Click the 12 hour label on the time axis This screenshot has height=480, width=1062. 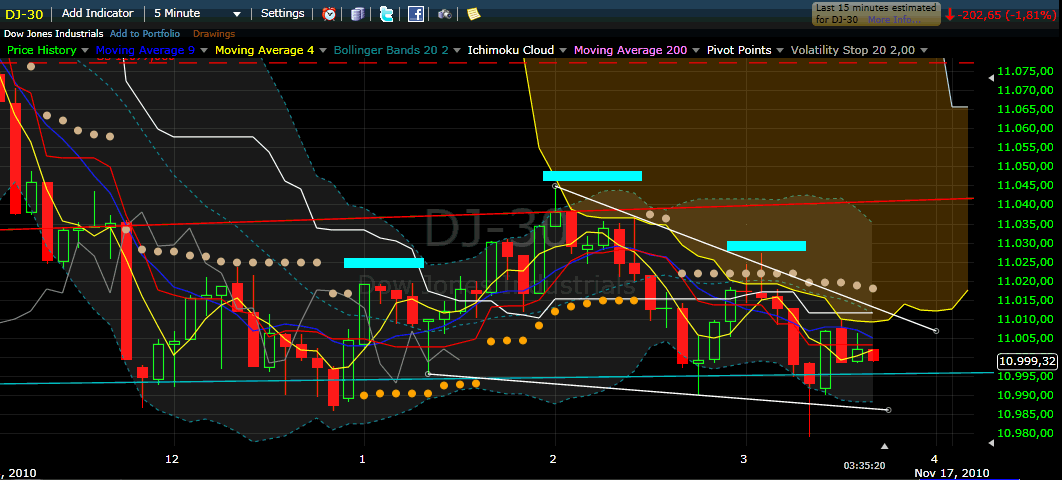(173, 459)
